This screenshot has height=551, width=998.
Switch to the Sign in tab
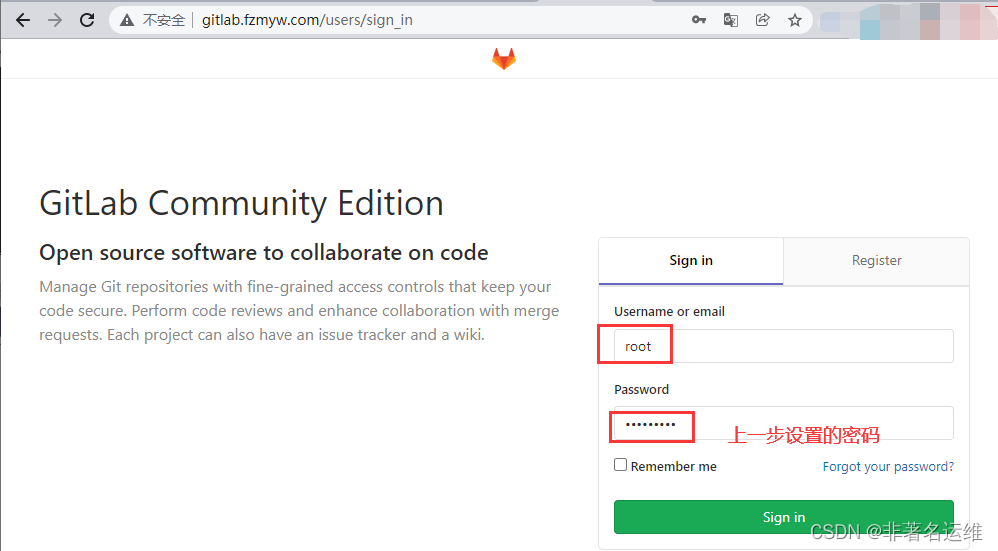tap(691, 261)
